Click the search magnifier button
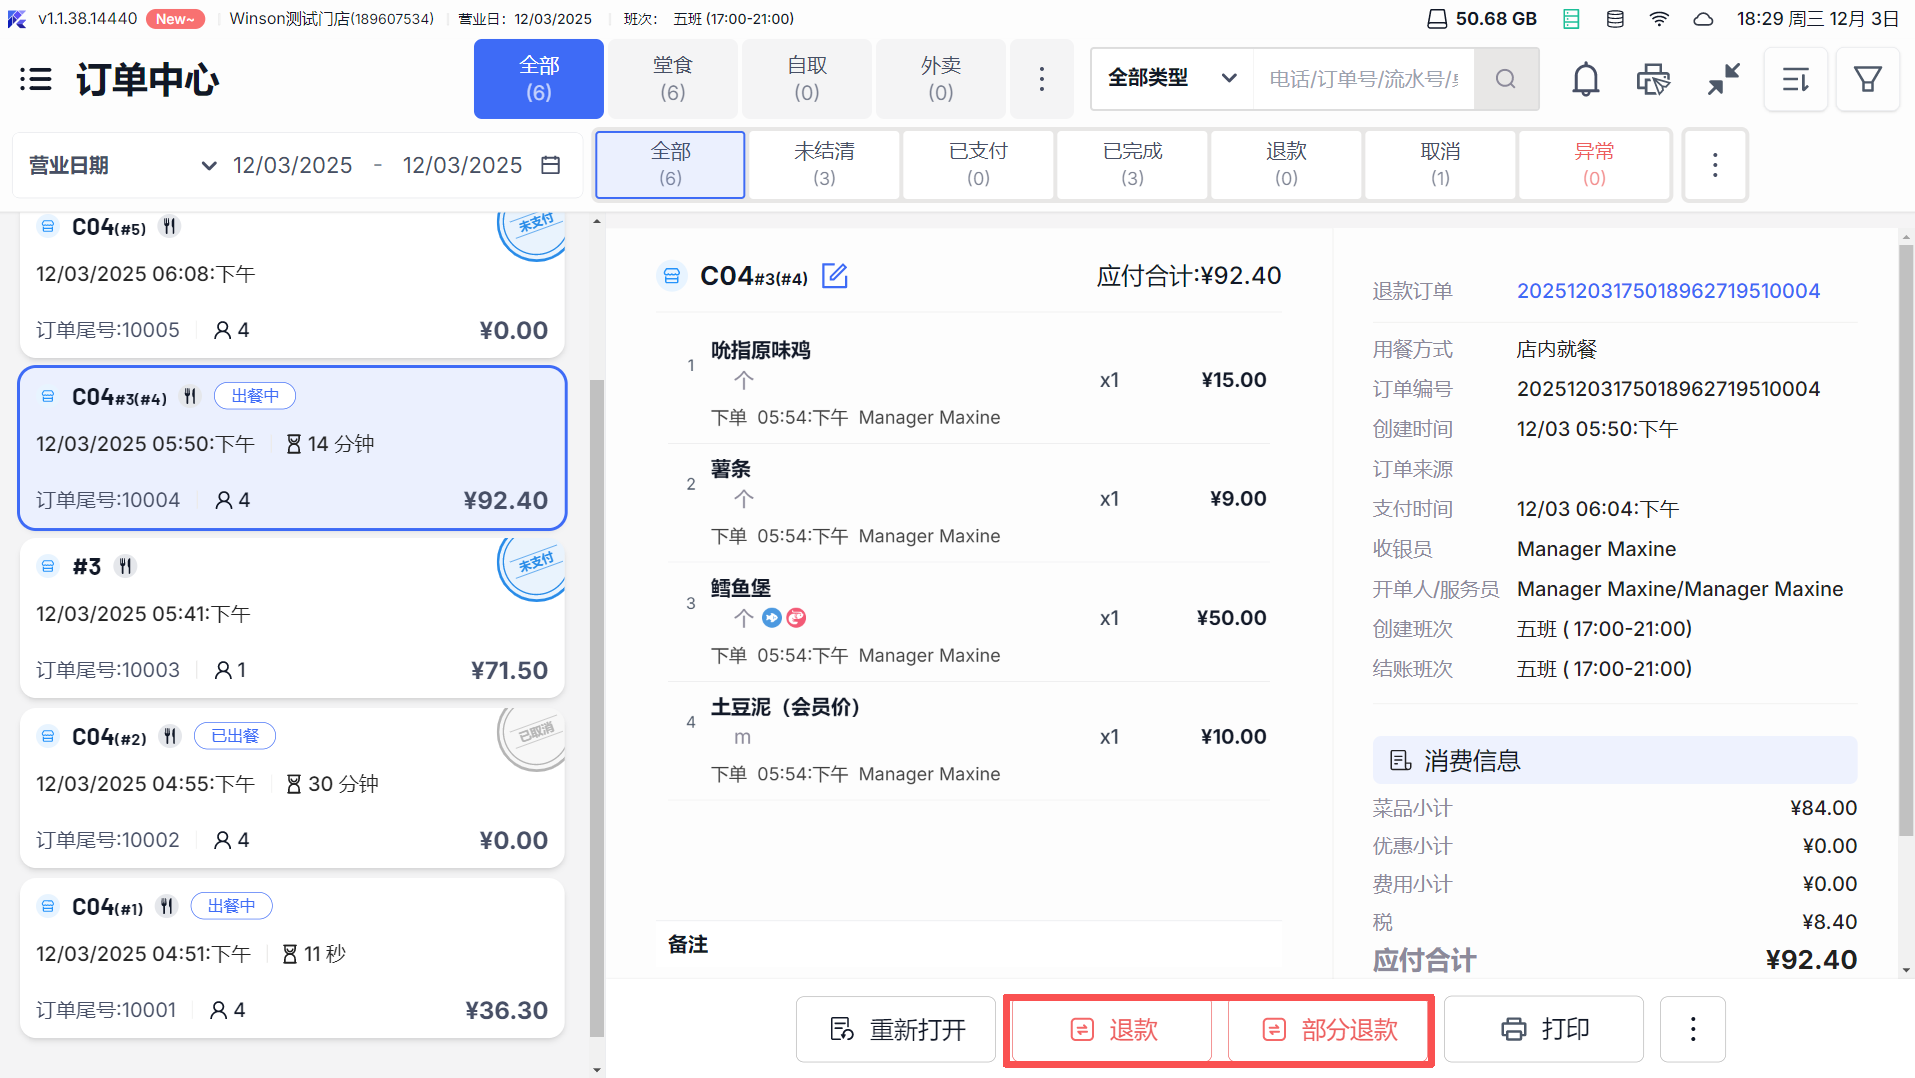This screenshot has height=1078, width=1915. coord(1505,79)
